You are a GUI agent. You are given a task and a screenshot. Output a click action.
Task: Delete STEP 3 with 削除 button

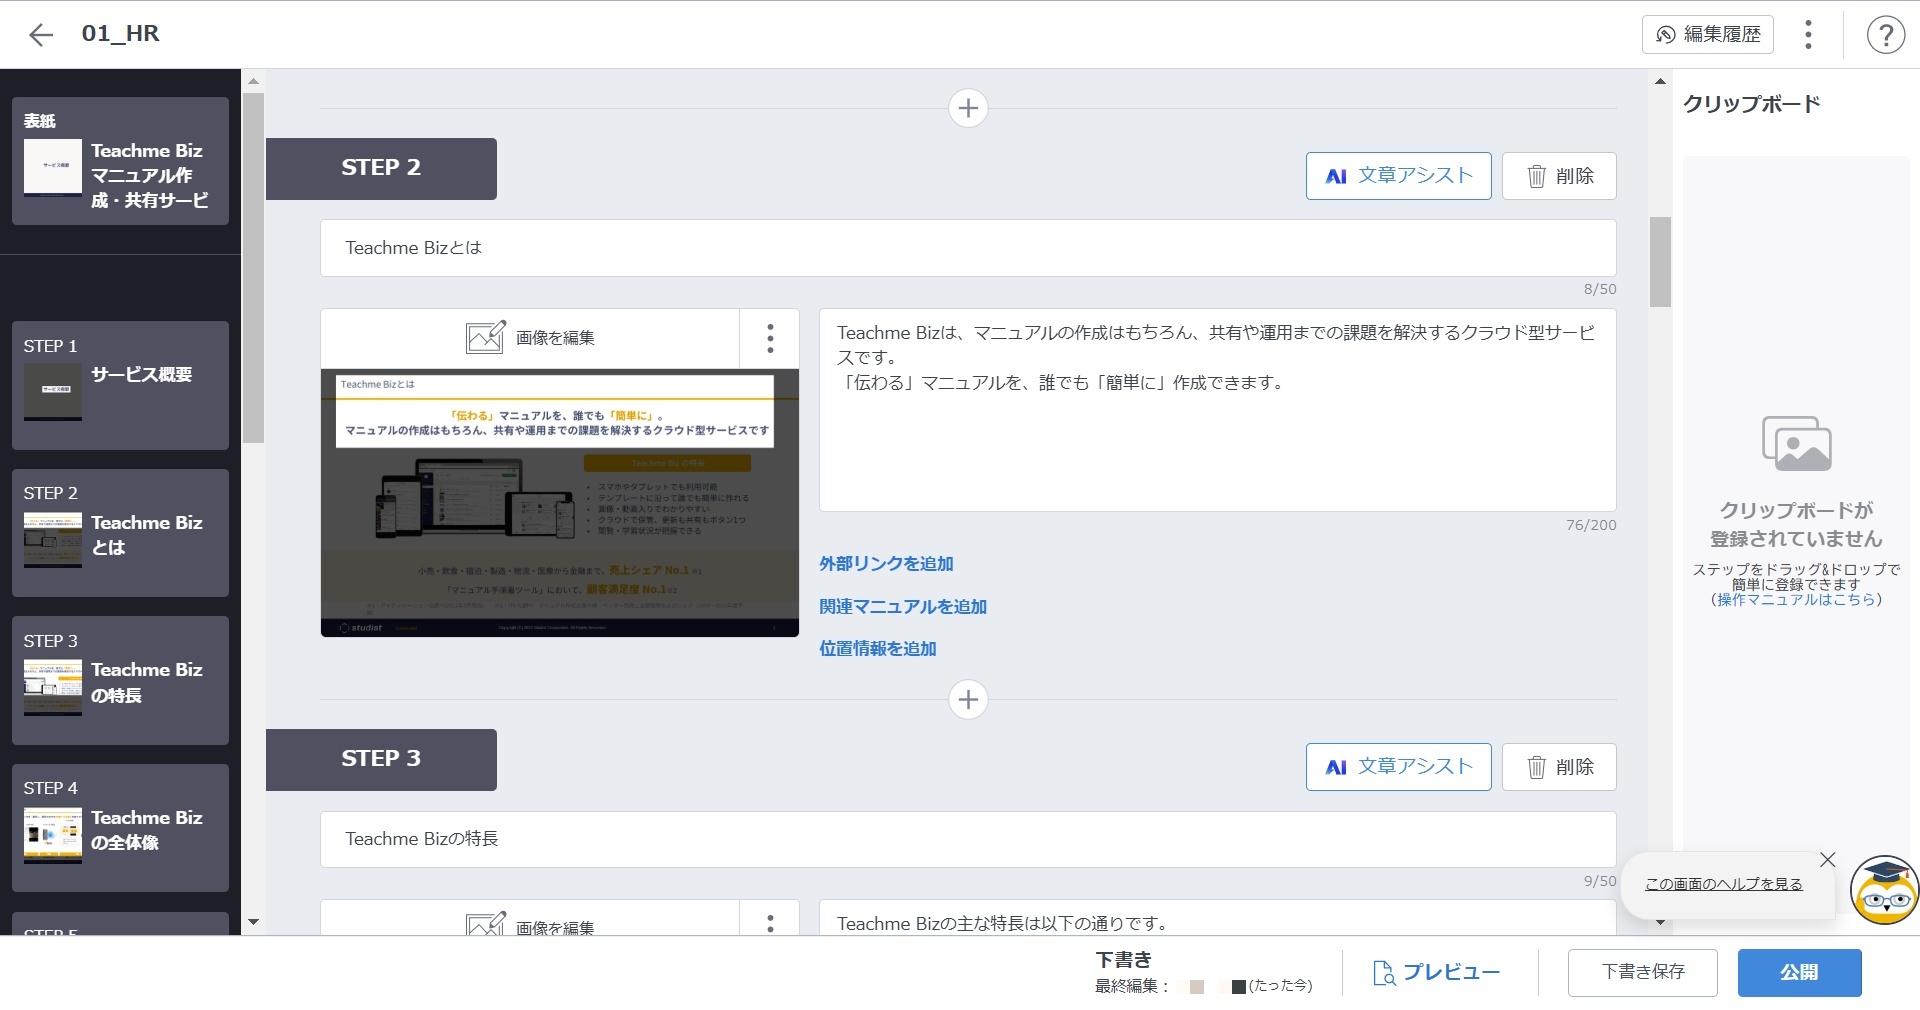1559,767
